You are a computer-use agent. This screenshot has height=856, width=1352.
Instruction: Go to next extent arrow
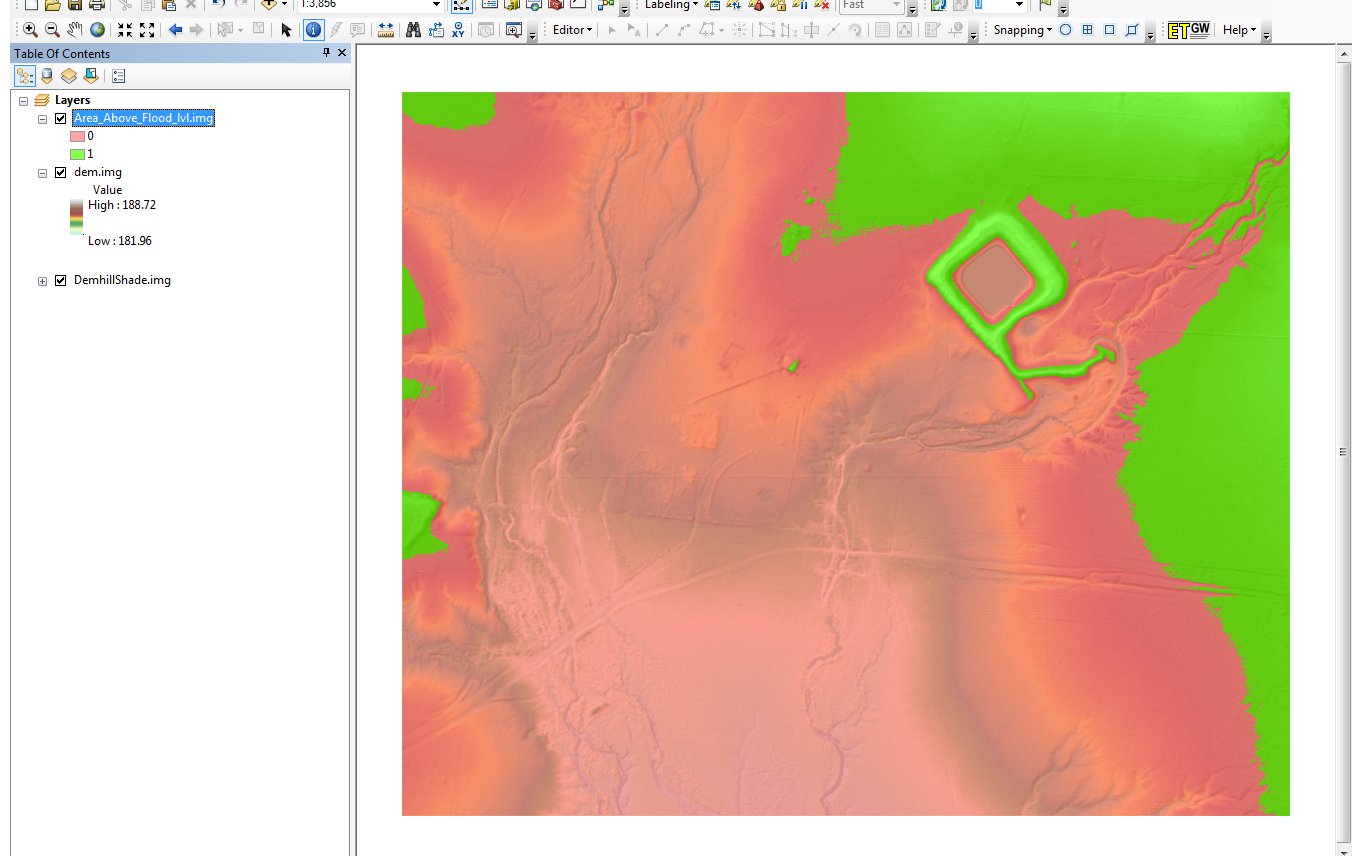click(x=196, y=30)
